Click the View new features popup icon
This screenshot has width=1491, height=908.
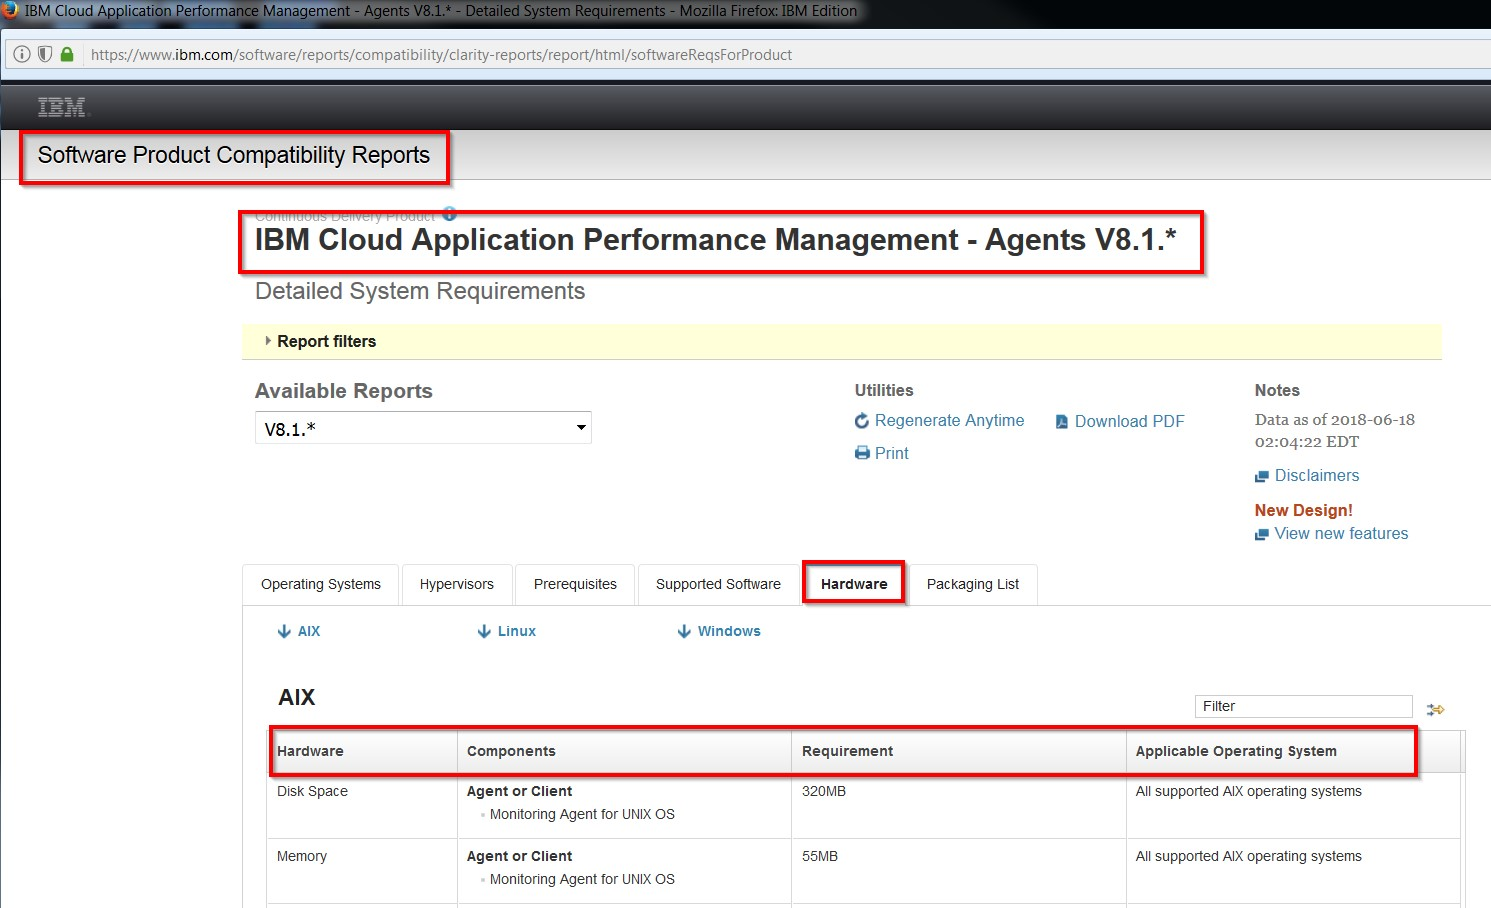(x=1262, y=534)
